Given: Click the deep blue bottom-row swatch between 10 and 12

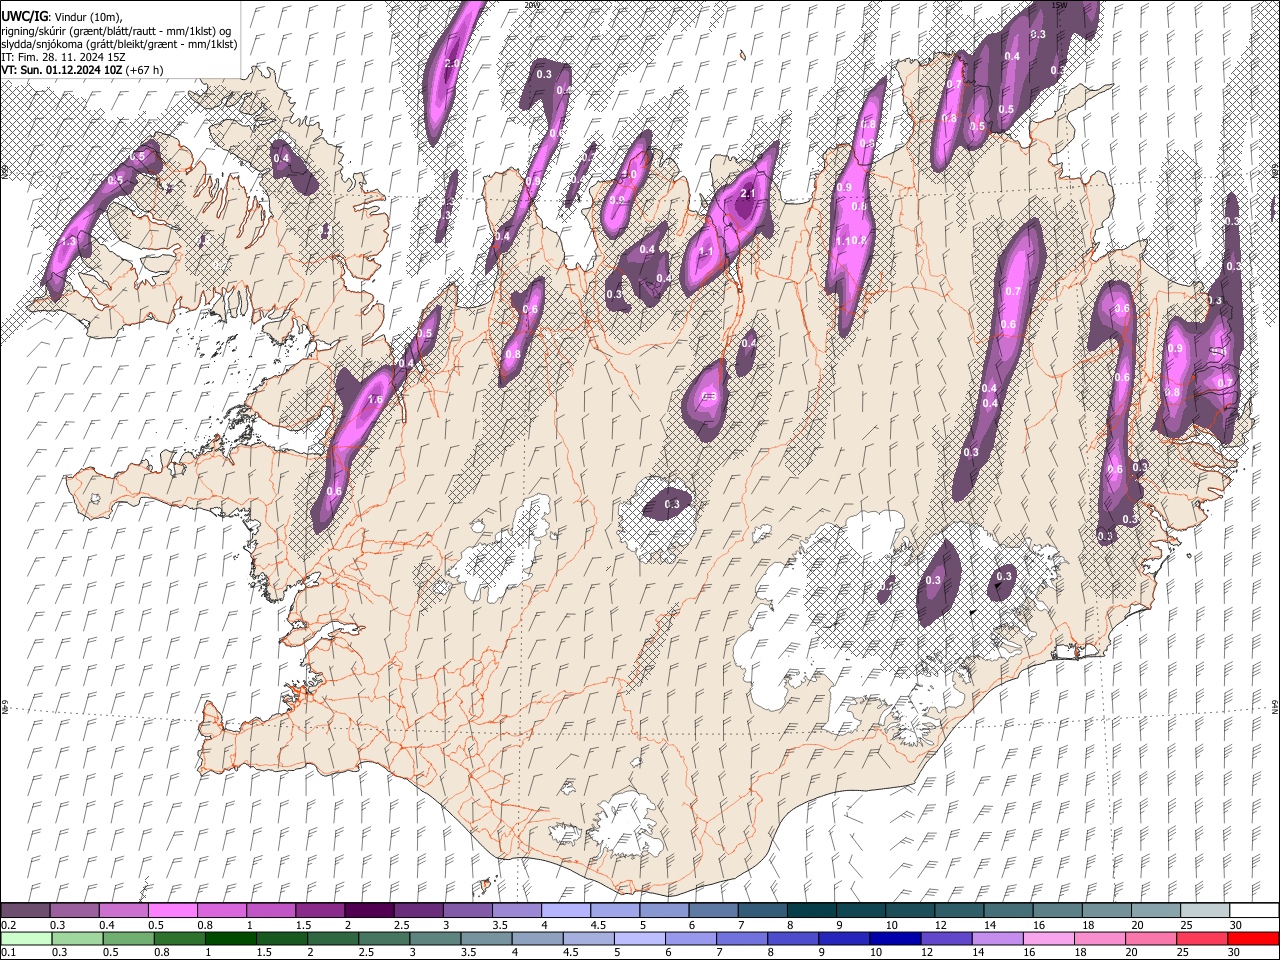Looking at the screenshot, I should click(x=894, y=938).
